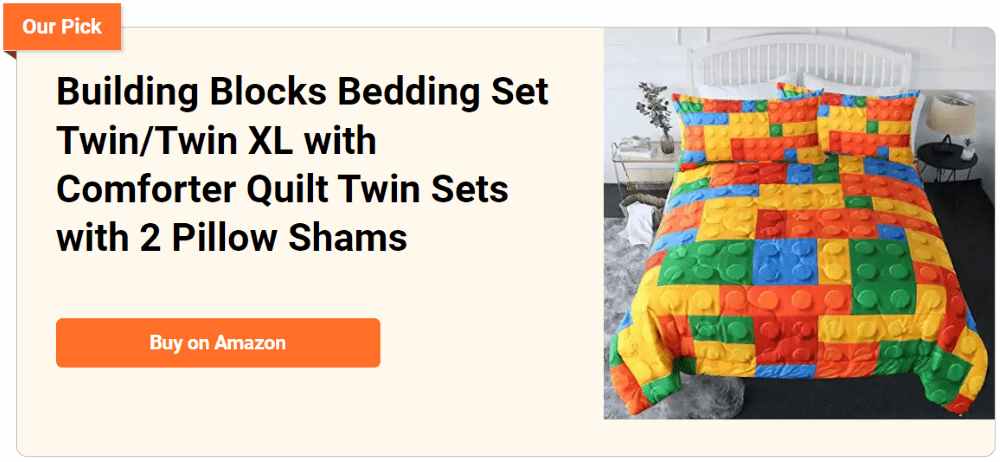Click the large blue block on comforter
The width and height of the screenshot is (1000, 462).
point(784,262)
